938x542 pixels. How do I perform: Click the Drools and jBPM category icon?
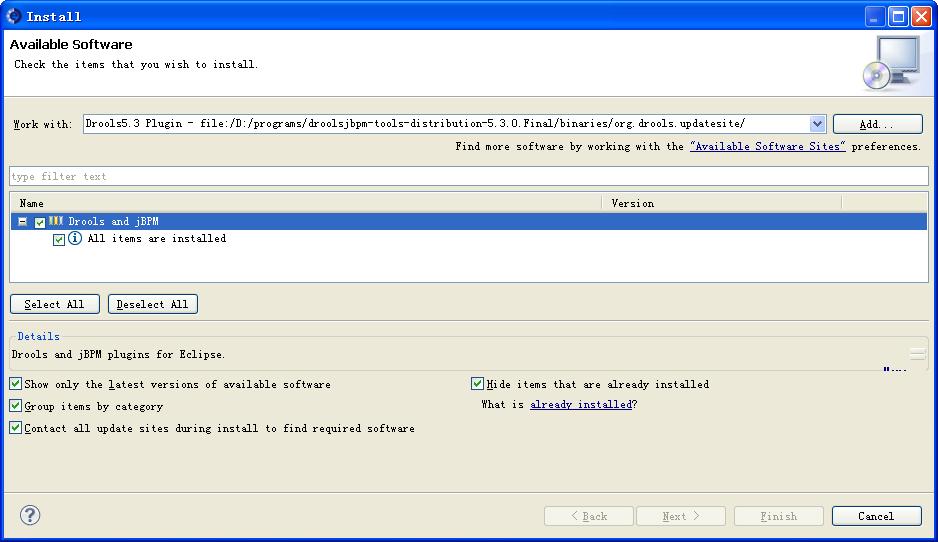point(56,221)
